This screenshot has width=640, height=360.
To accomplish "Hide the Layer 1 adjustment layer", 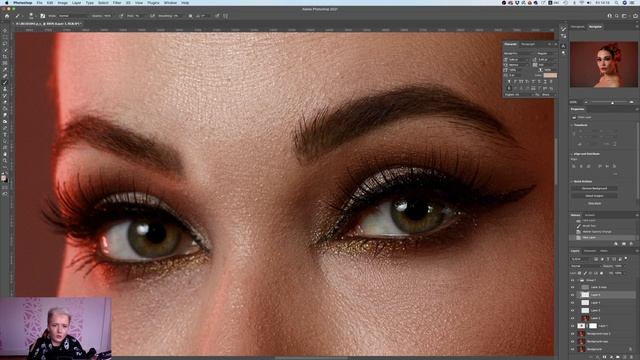I will click(572, 326).
